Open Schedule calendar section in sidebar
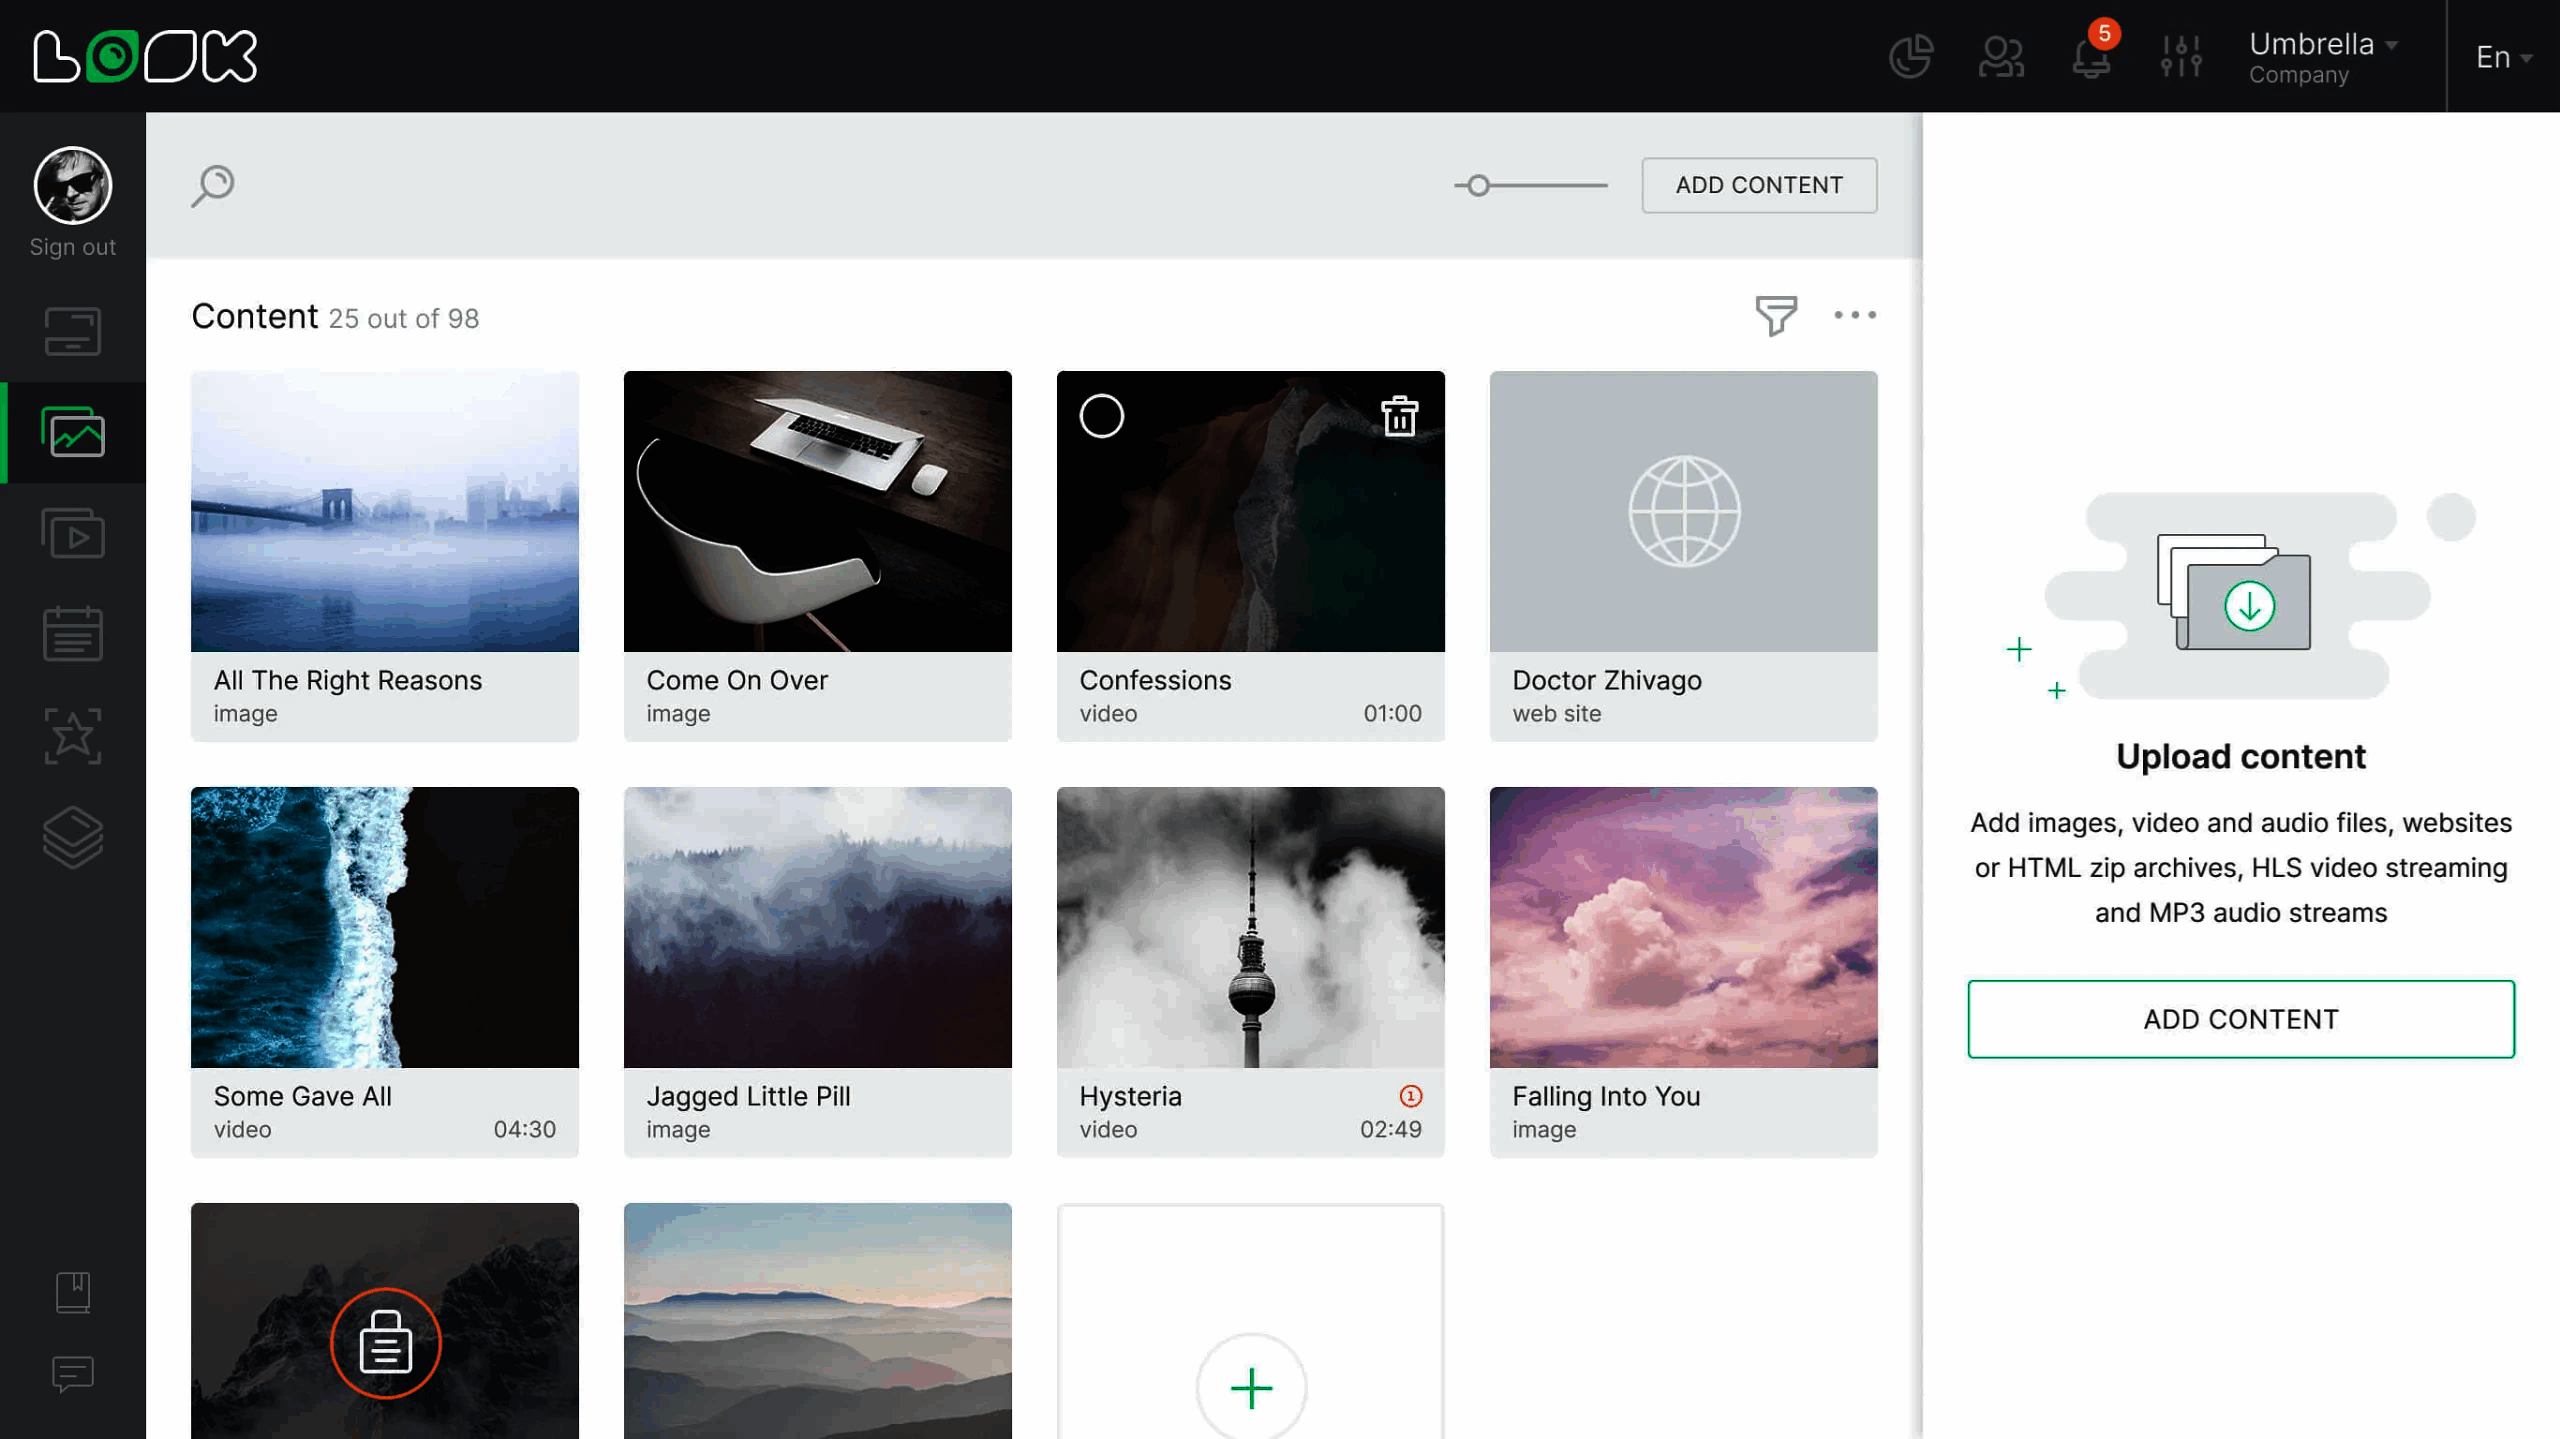 coord(73,634)
